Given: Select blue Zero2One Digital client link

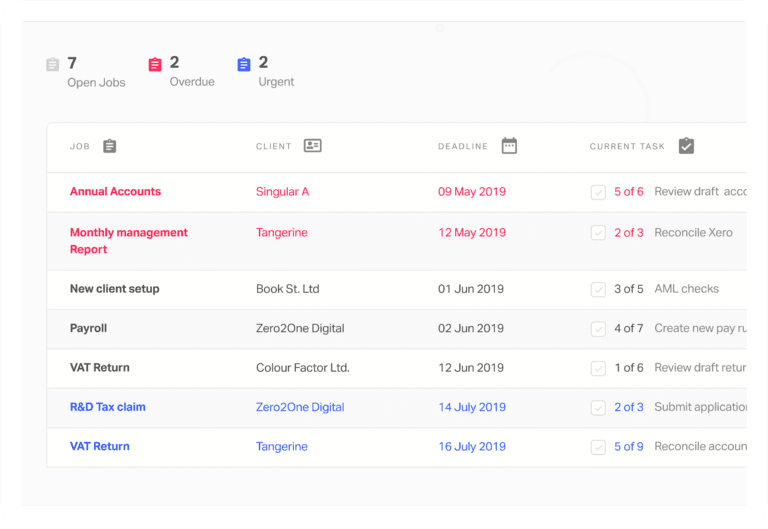Looking at the screenshot, I should (300, 407).
